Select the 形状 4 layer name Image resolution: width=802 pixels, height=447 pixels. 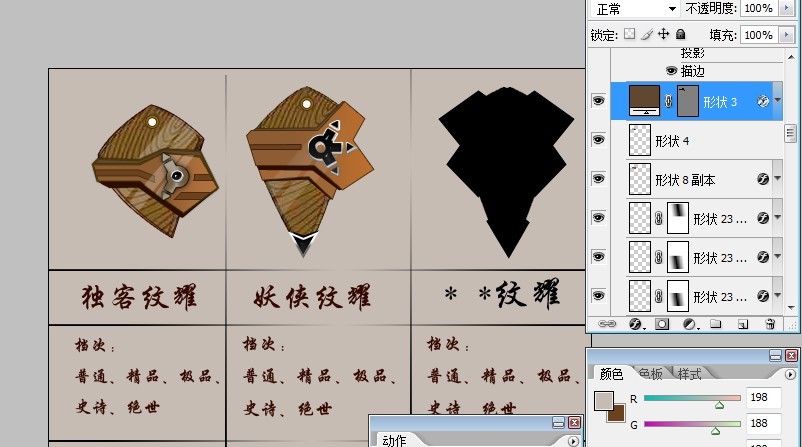(672, 141)
